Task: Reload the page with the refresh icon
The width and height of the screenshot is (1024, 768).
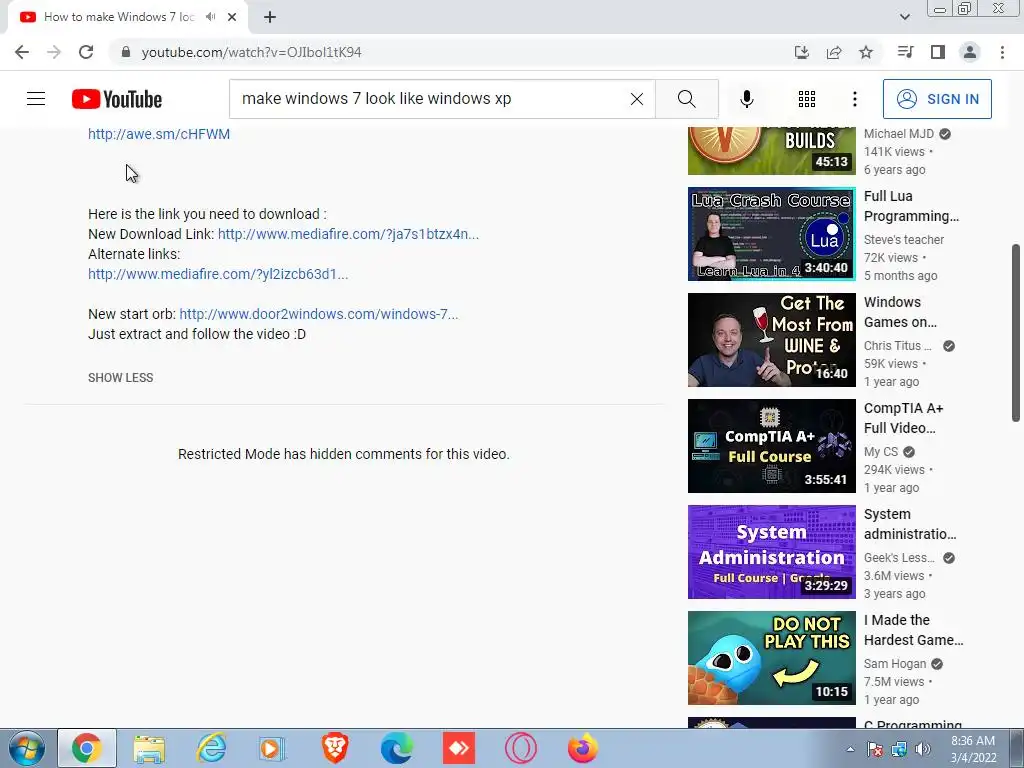Action: [x=86, y=52]
